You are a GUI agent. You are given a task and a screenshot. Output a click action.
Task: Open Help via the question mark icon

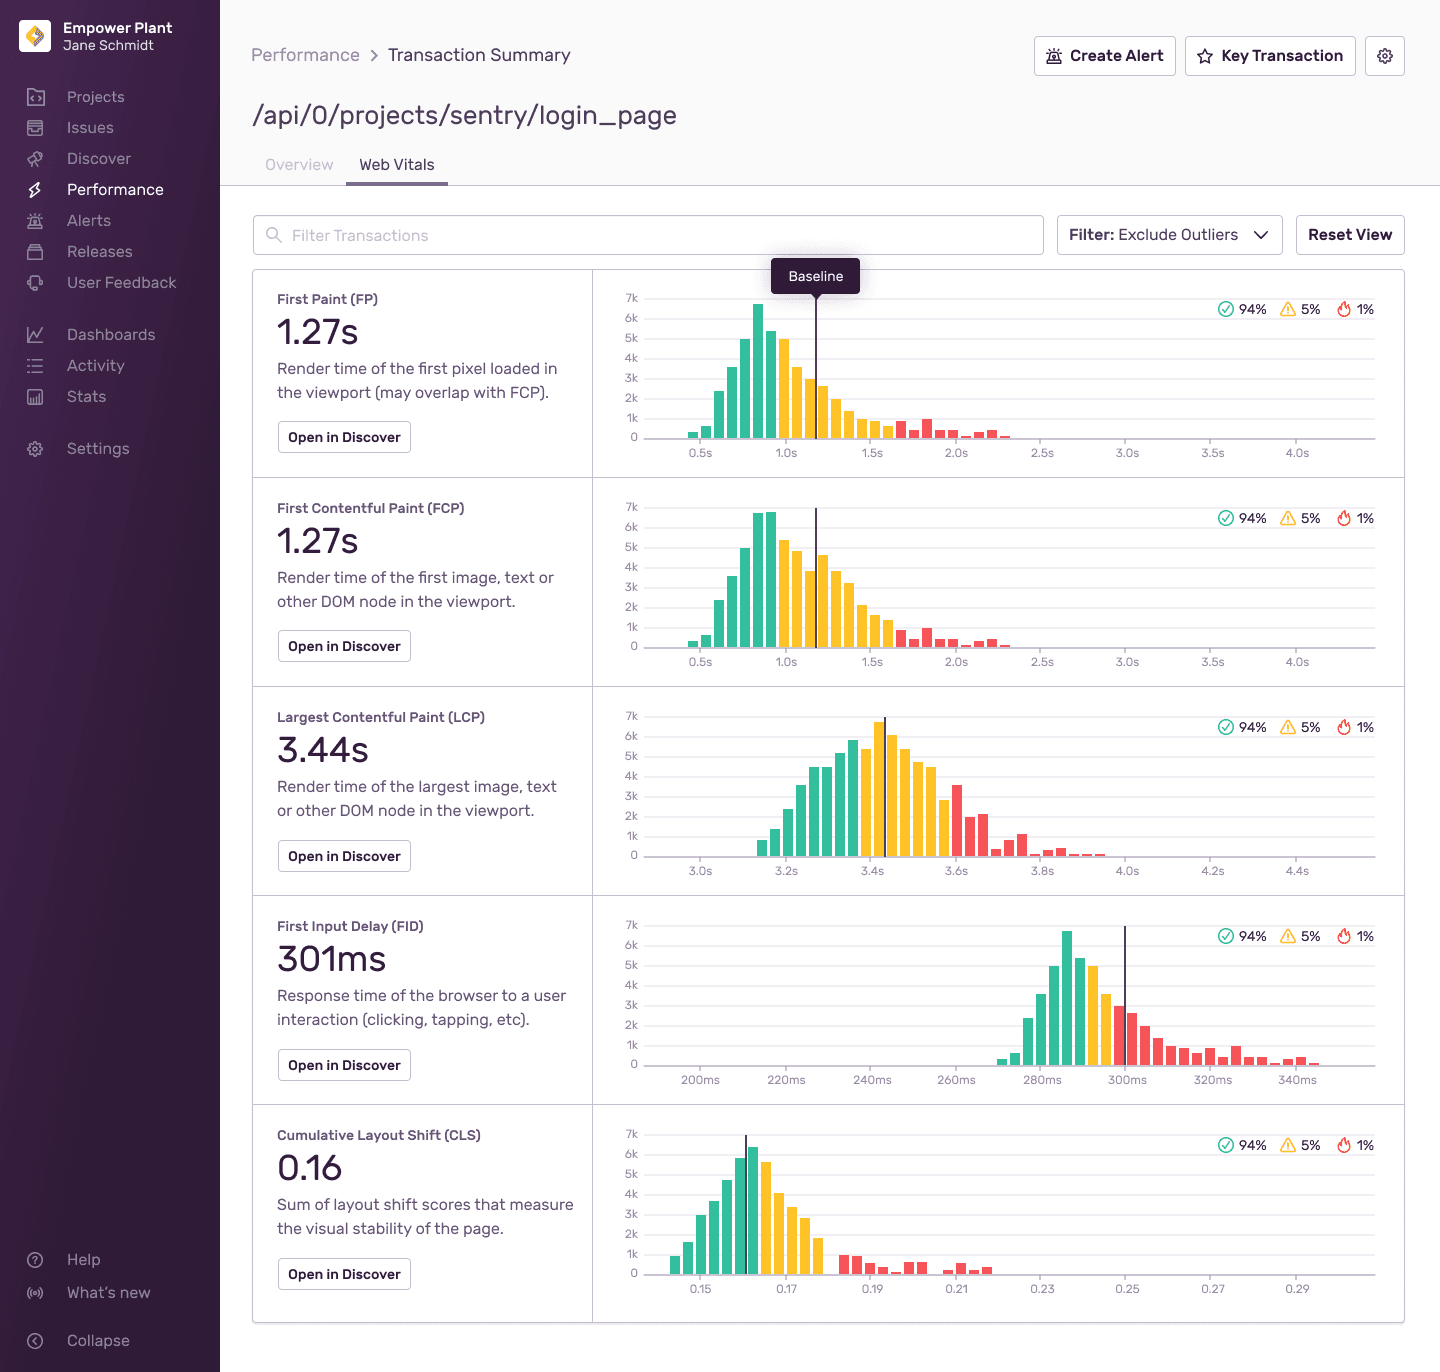point(35,1259)
